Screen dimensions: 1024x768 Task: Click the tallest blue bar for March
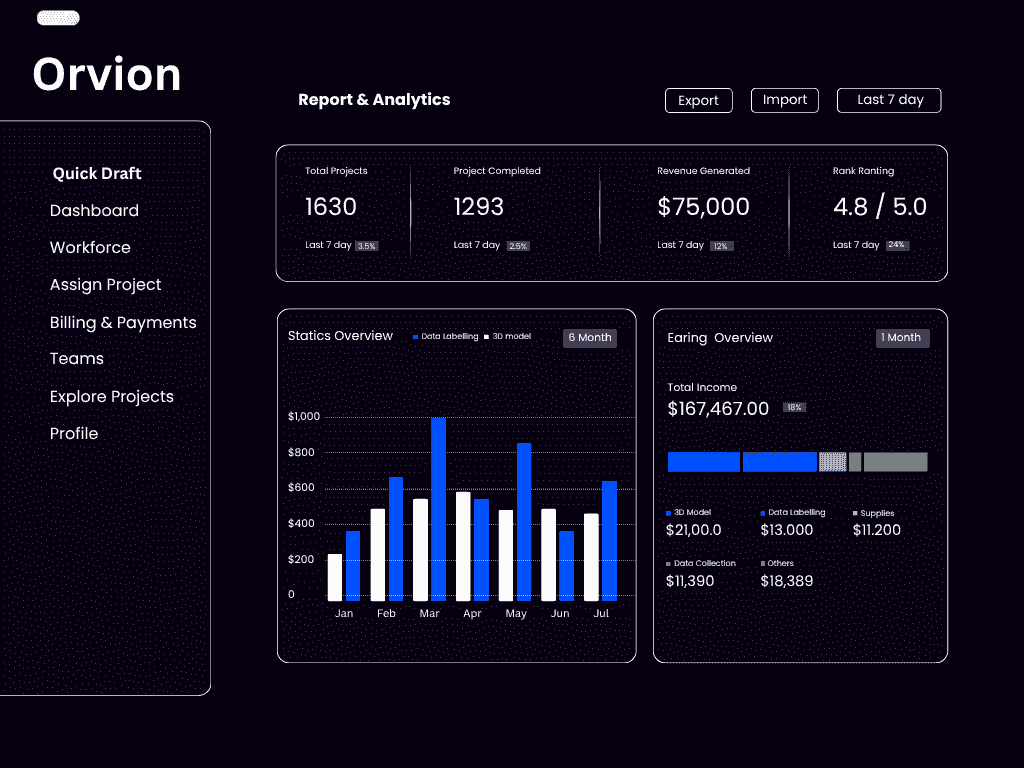438,508
